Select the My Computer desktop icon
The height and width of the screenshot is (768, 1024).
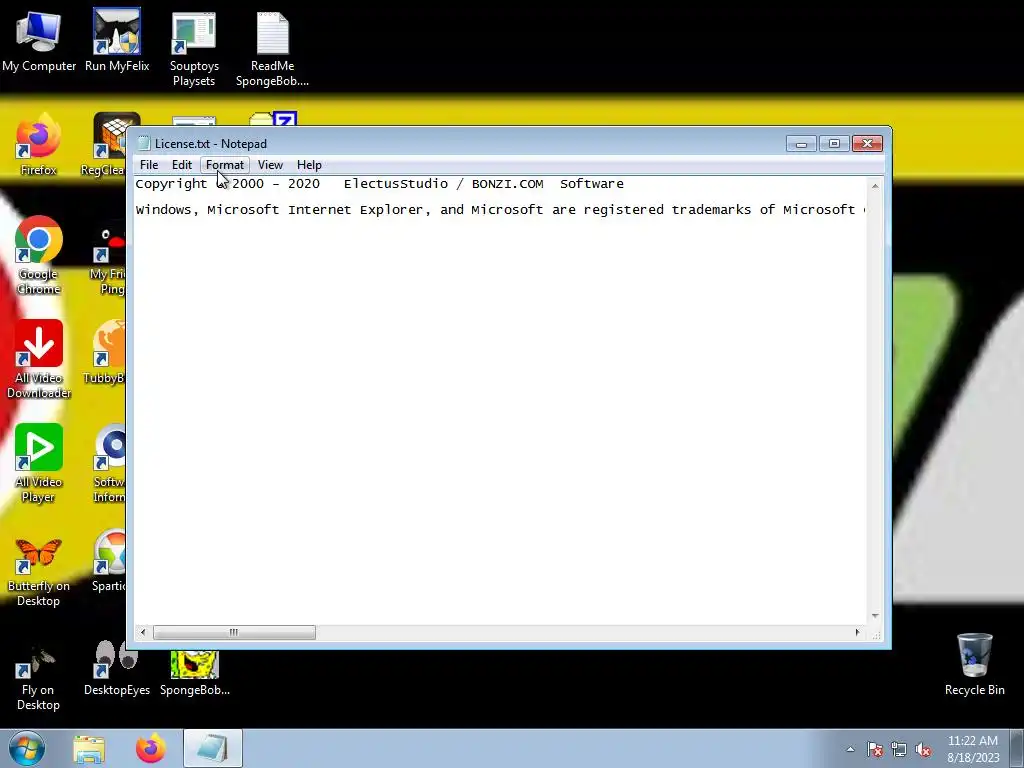pyautogui.click(x=39, y=41)
